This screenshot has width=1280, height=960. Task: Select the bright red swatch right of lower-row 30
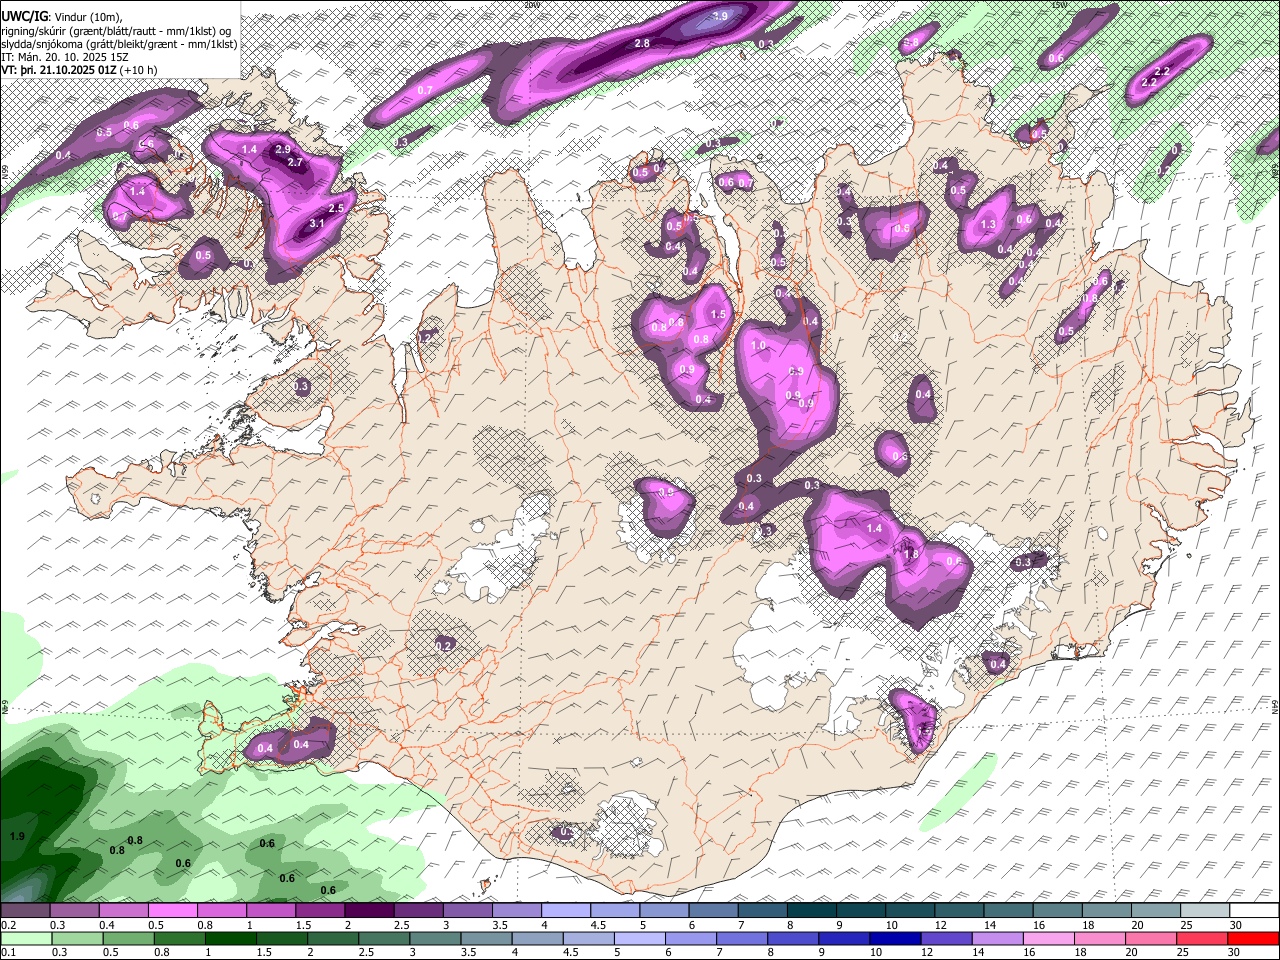point(1253,938)
